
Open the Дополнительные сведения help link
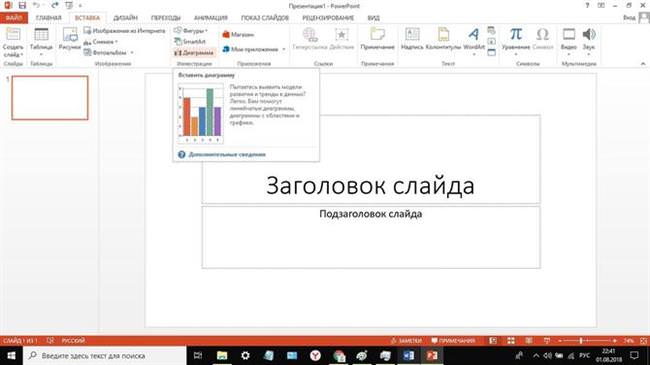click(227, 154)
